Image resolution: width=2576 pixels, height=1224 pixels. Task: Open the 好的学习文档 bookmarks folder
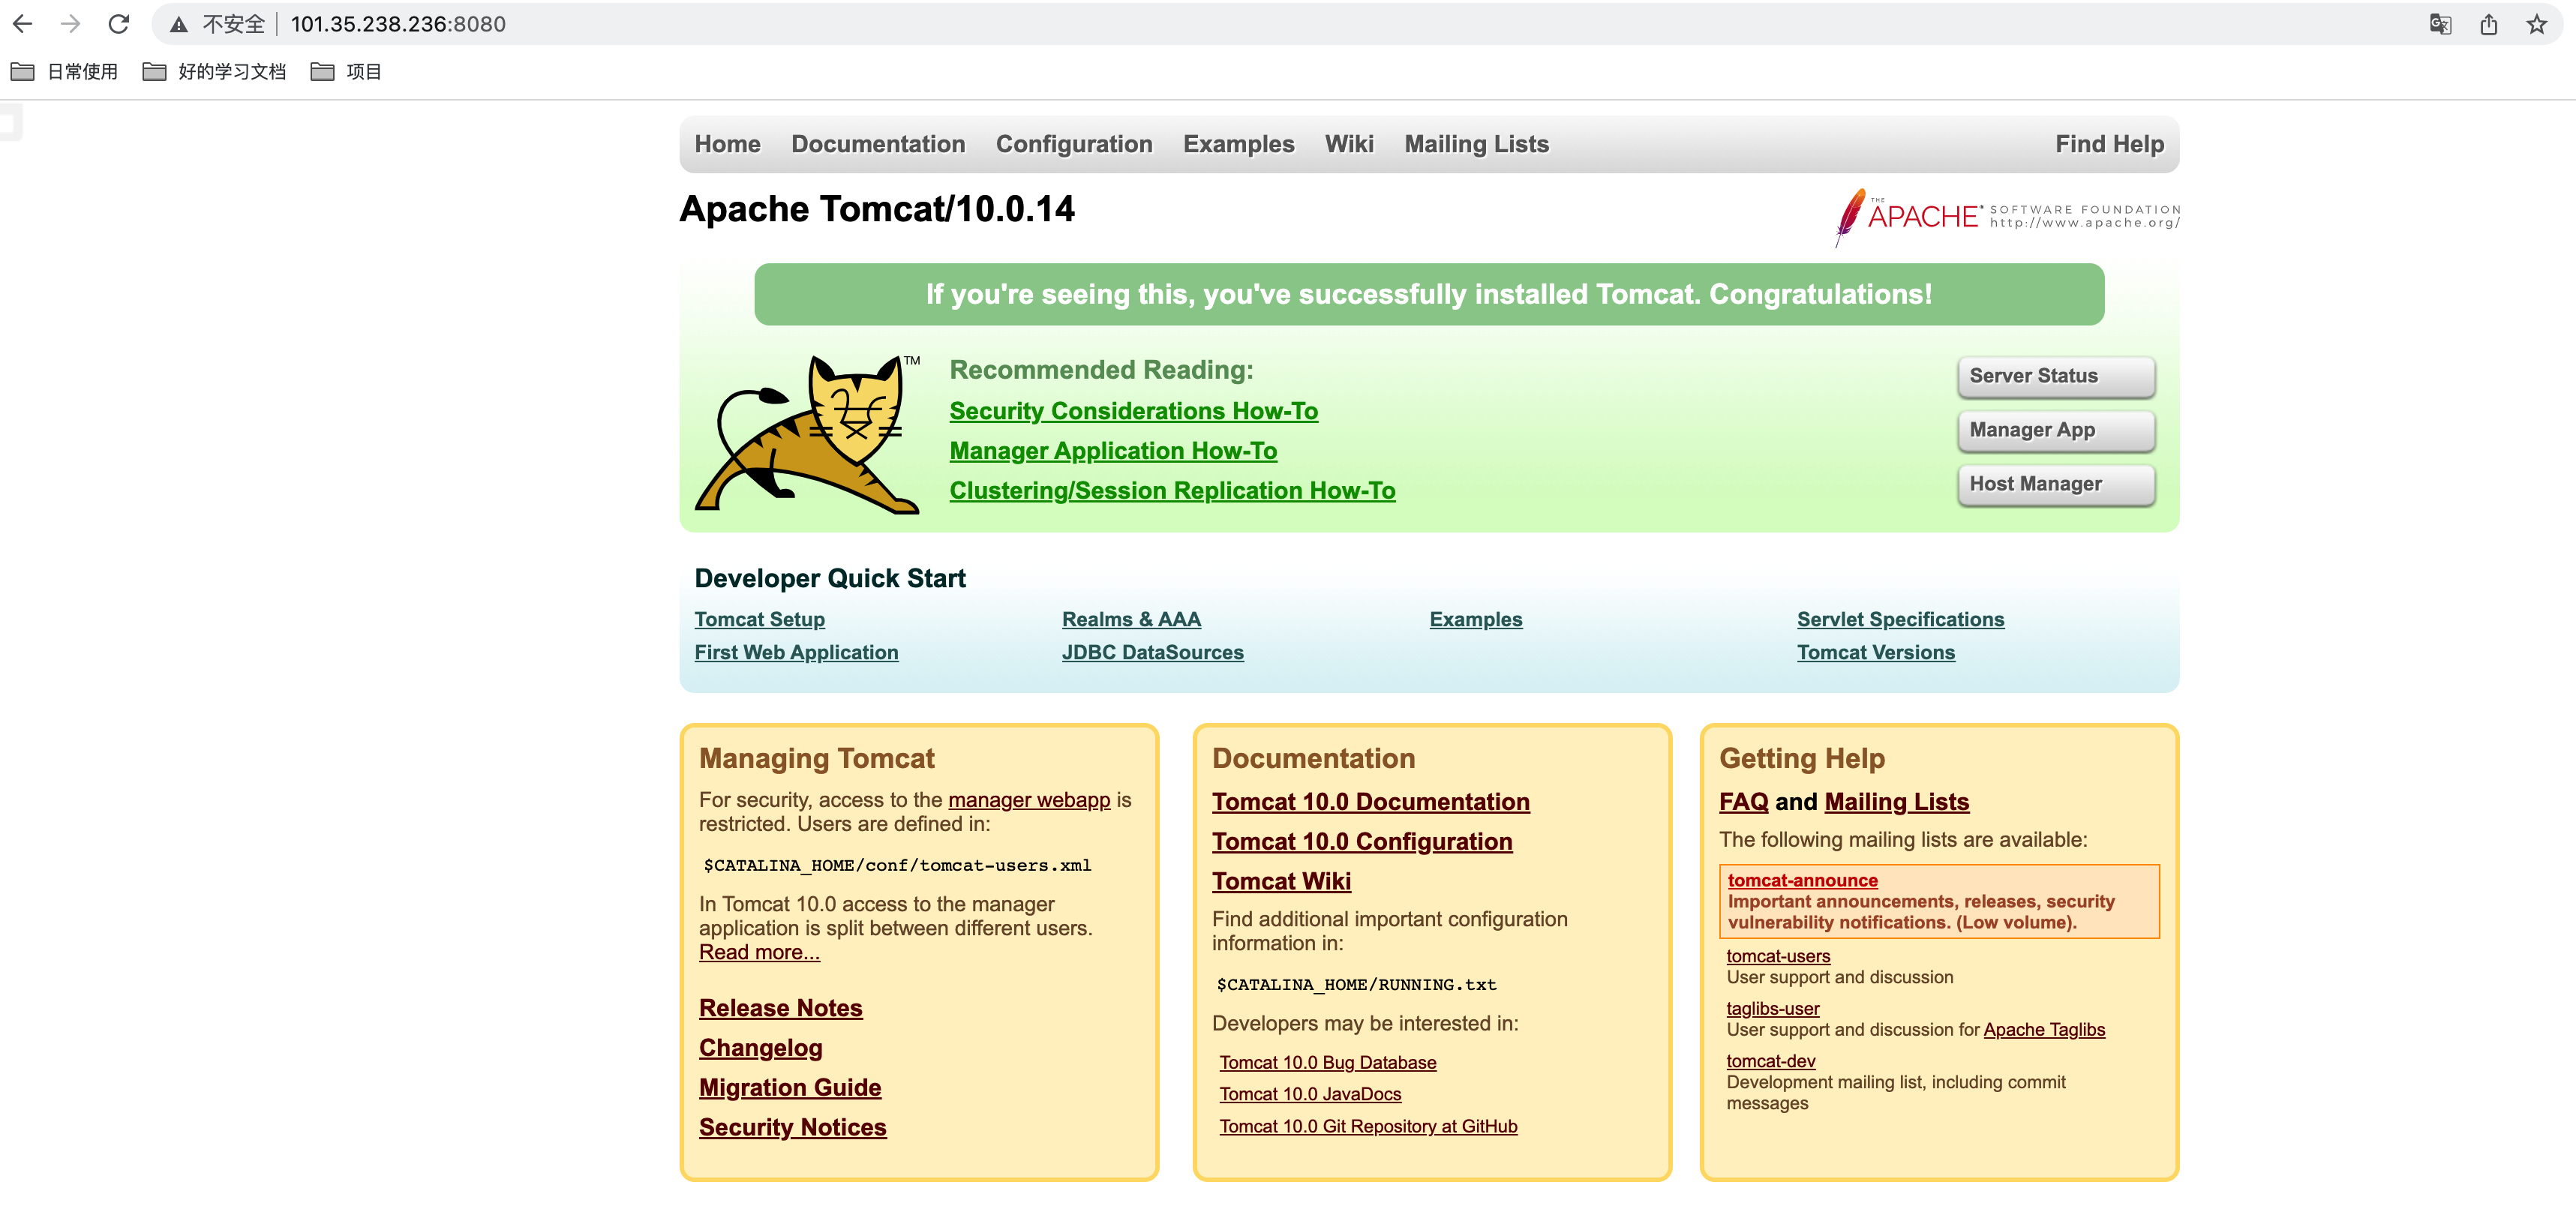click(215, 72)
